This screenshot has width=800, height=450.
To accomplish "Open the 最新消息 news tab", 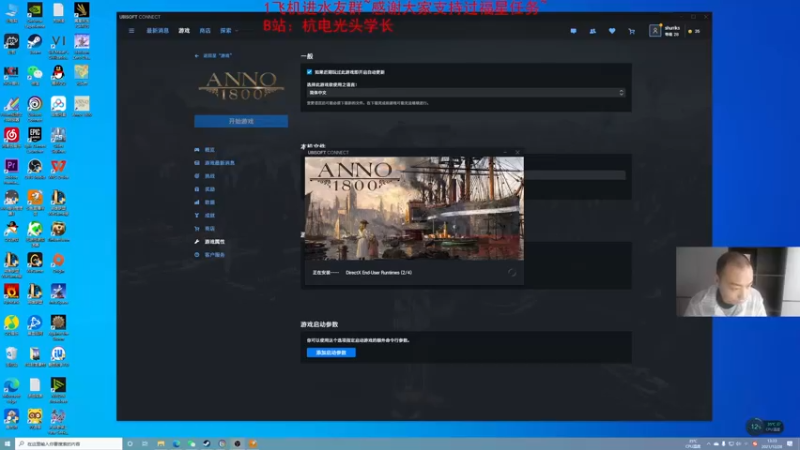I will 157,31.
